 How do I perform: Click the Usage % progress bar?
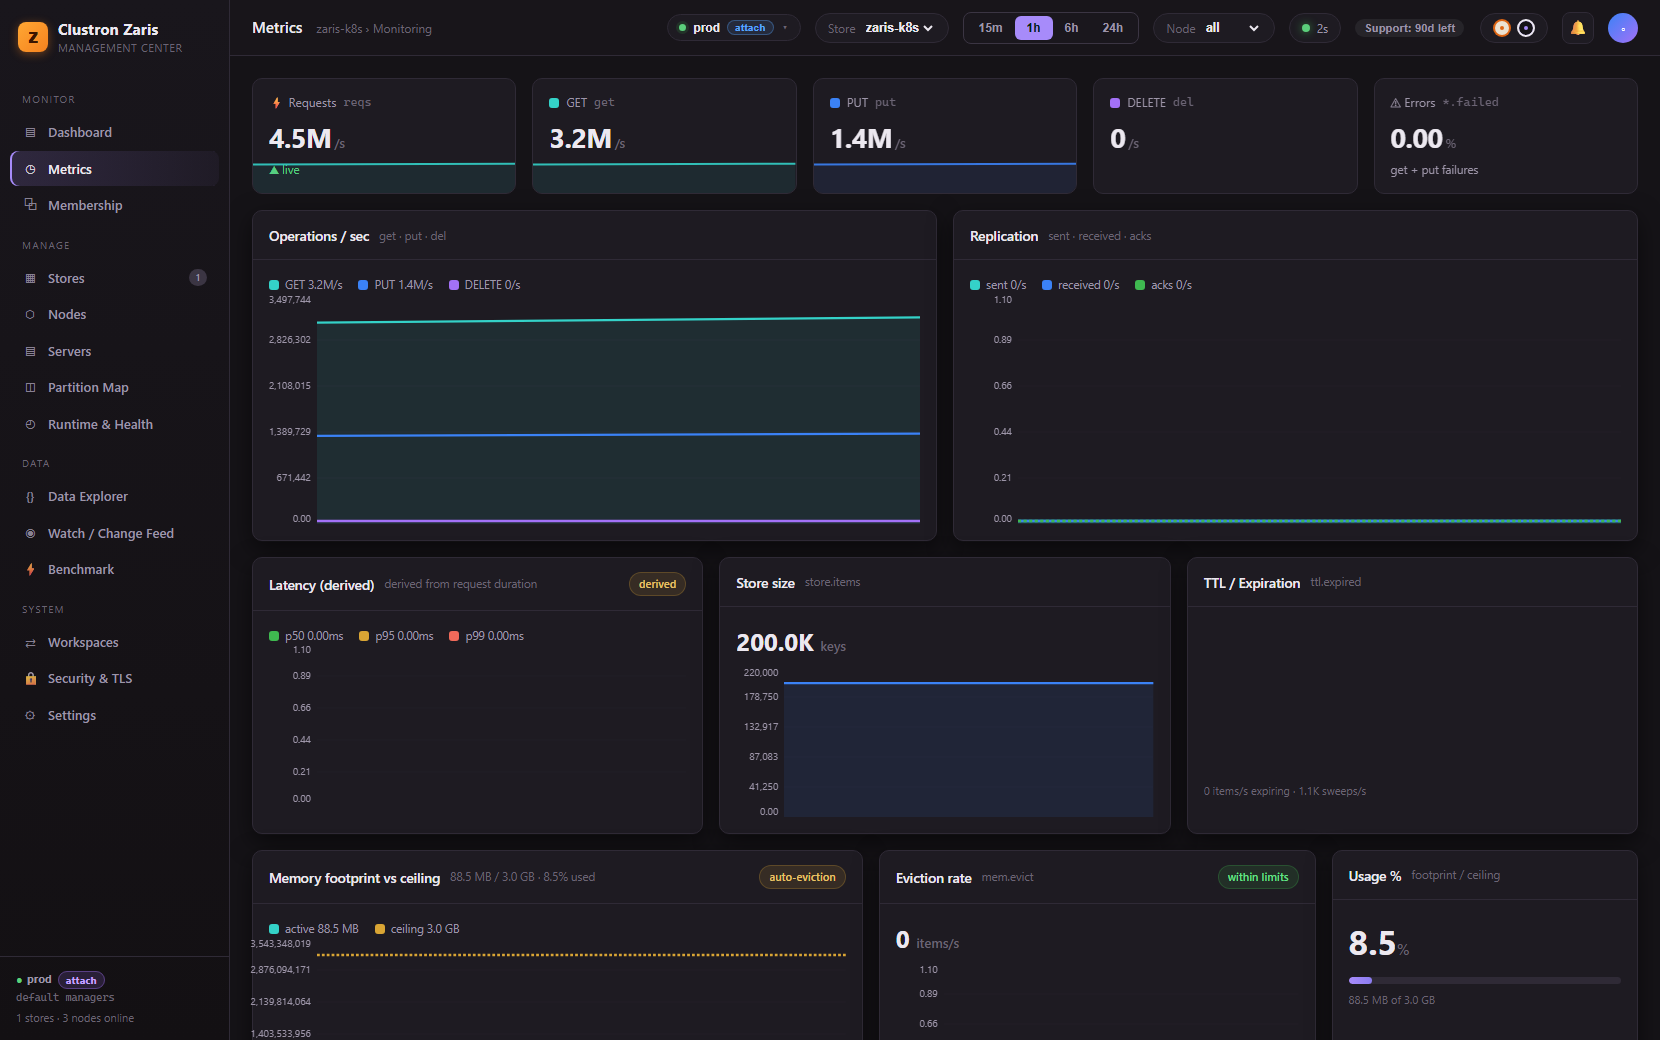[1484, 981]
